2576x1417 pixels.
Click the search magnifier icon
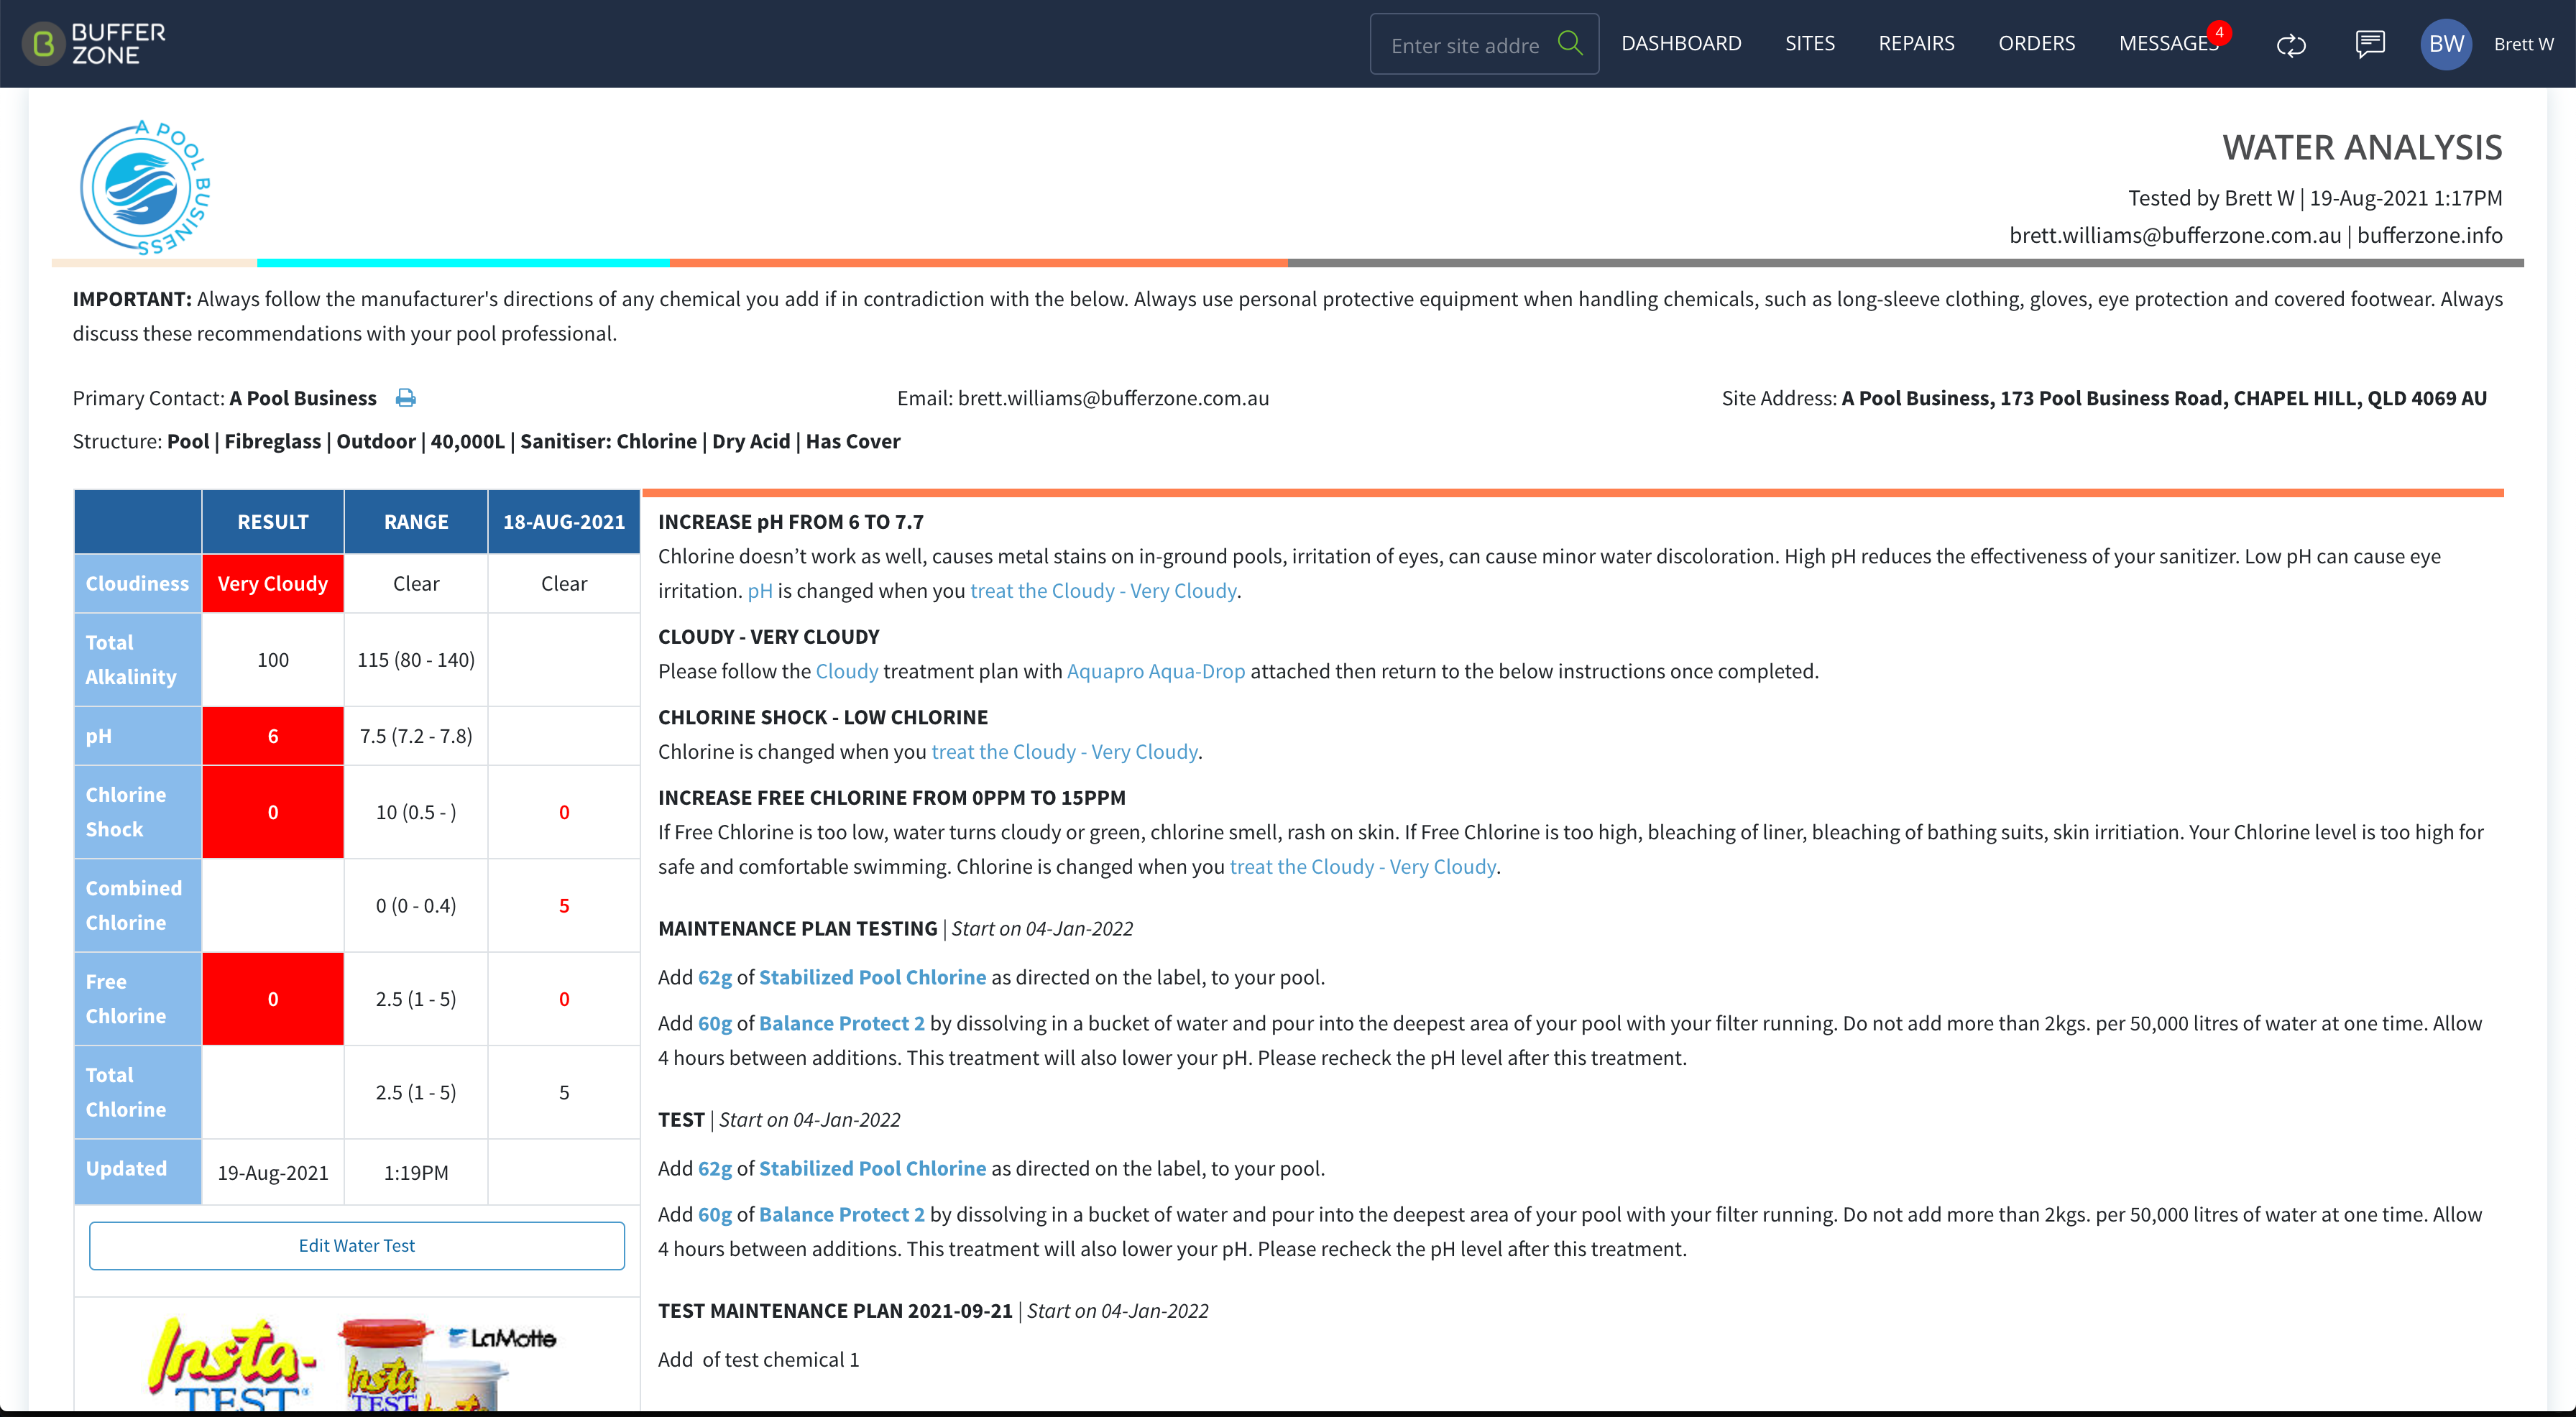click(1570, 43)
